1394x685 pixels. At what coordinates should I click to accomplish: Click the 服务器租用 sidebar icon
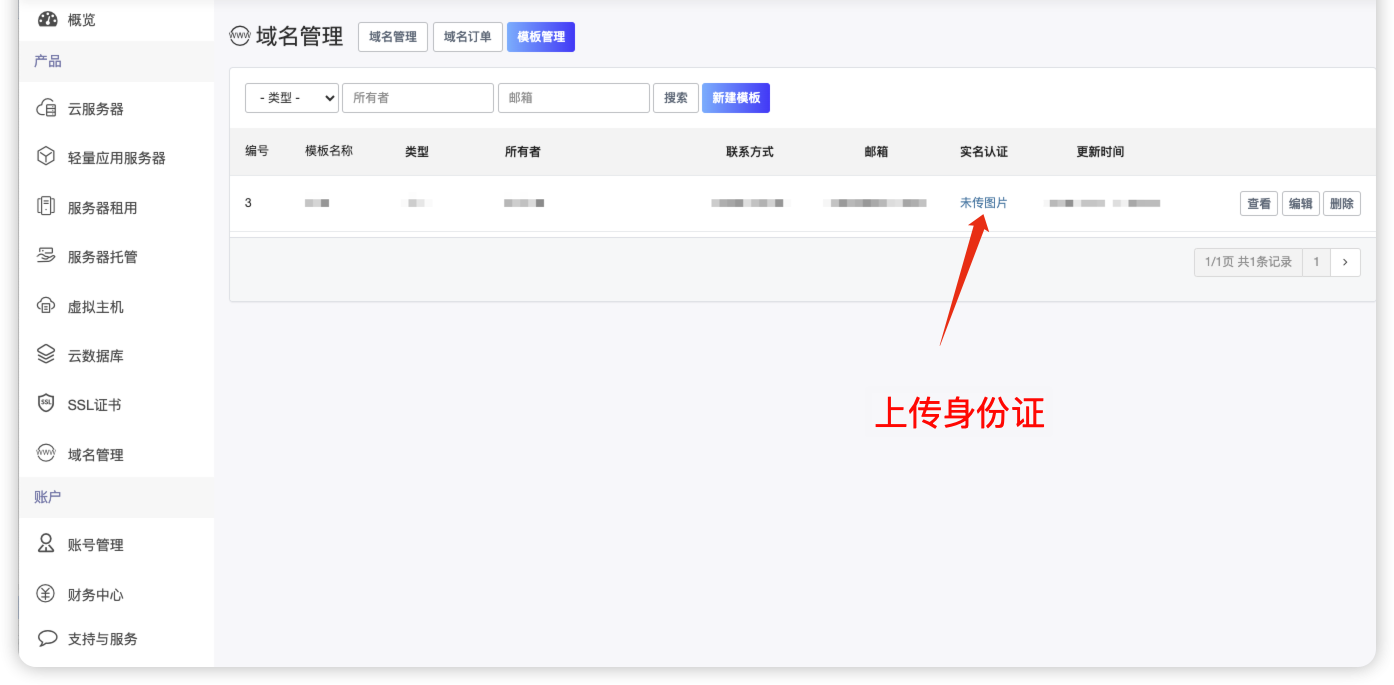(x=46, y=207)
